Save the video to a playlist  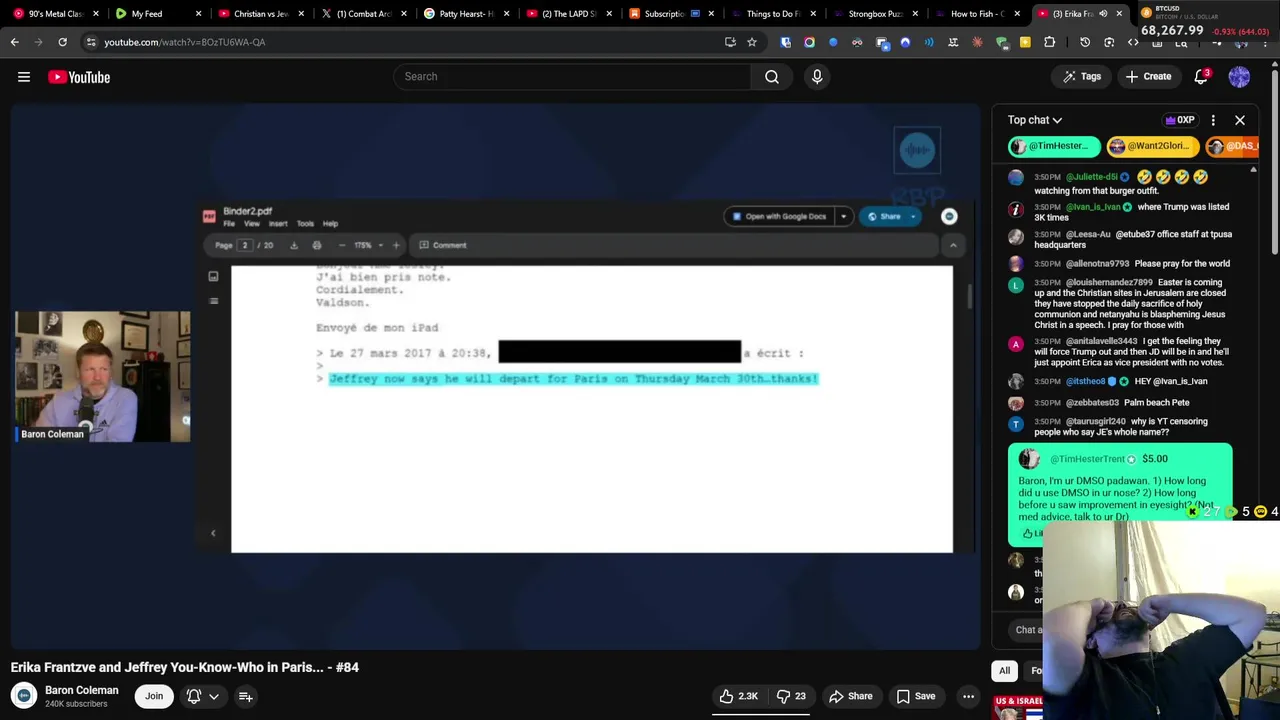tap(915, 696)
